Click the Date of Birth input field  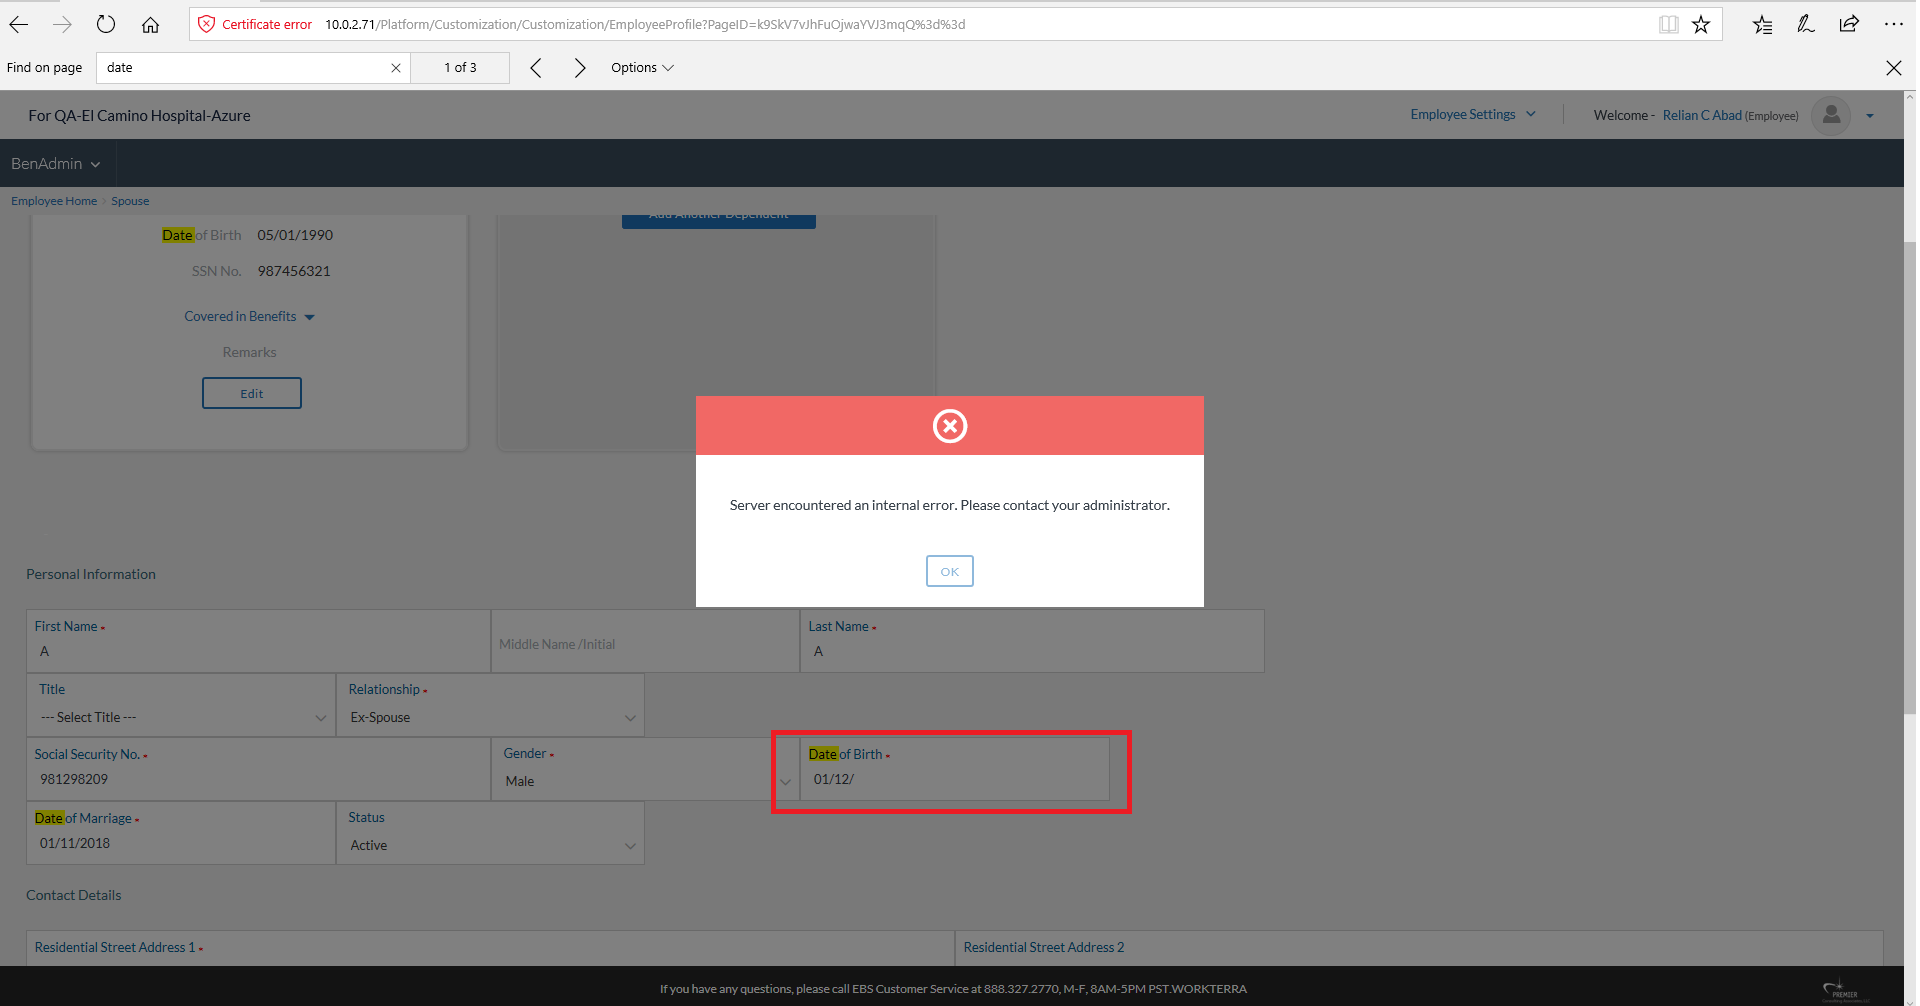[954, 779]
